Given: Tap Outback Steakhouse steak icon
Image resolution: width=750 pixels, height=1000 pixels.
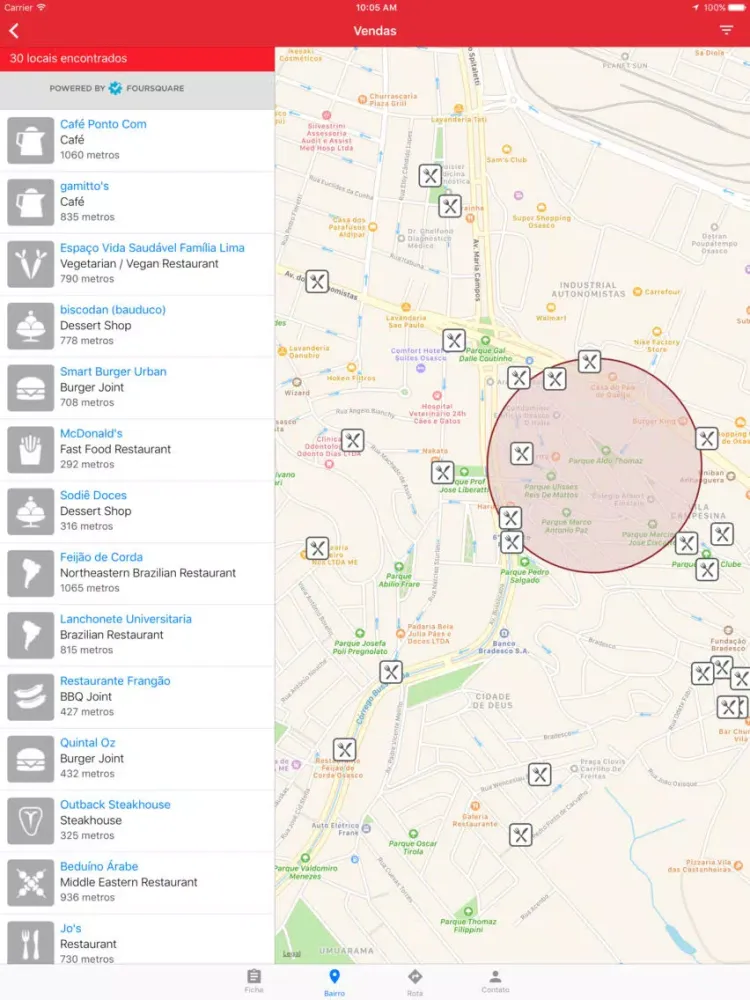Looking at the screenshot, I should [31, 821].
